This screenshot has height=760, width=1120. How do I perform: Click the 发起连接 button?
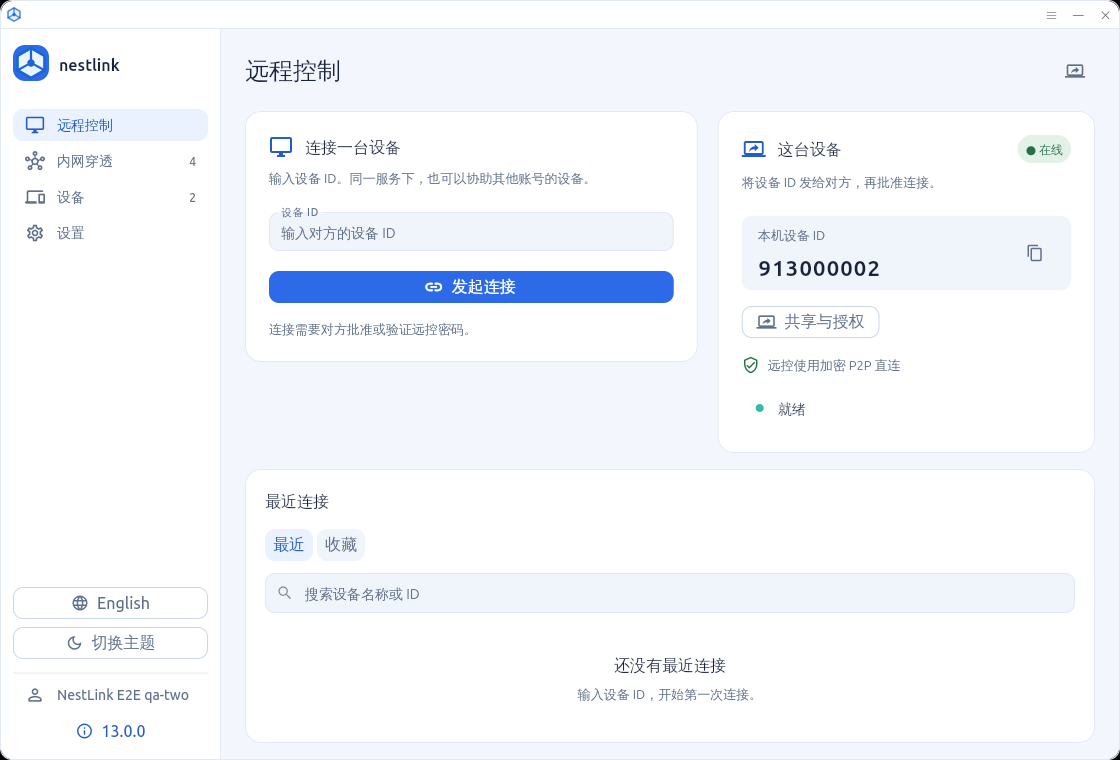[471, 286]
